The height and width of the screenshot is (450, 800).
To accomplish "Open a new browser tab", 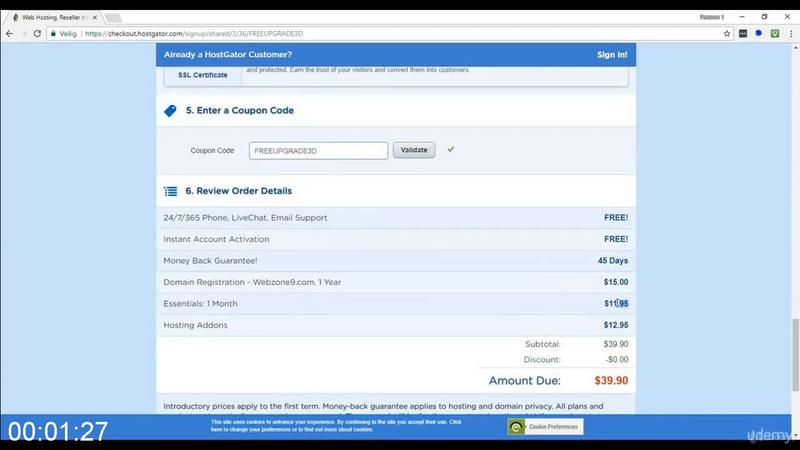I will (x=113, y=18).
